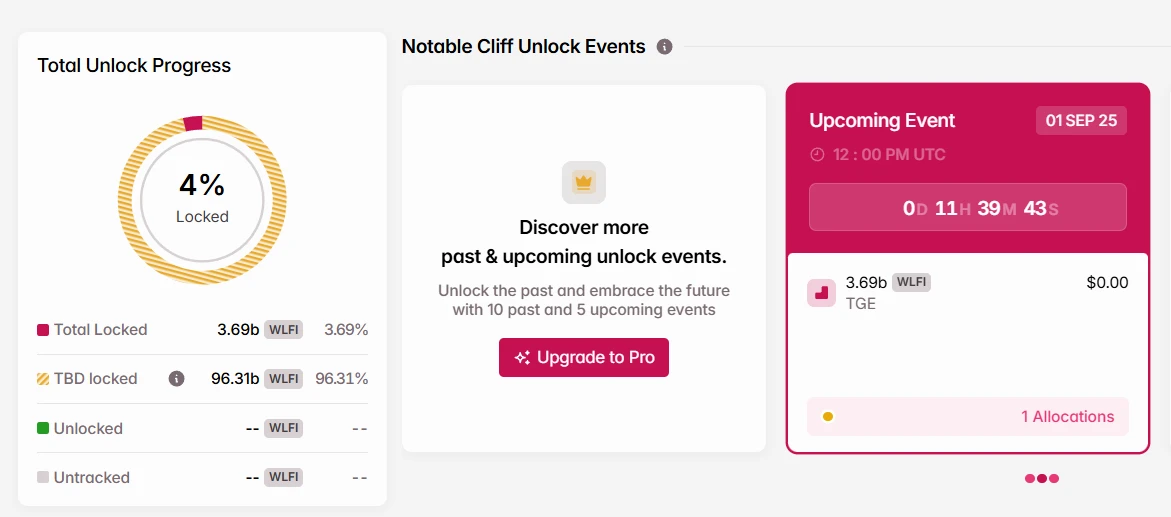
Task: Click the crown icon above Discover more
Action: (584, 182)
